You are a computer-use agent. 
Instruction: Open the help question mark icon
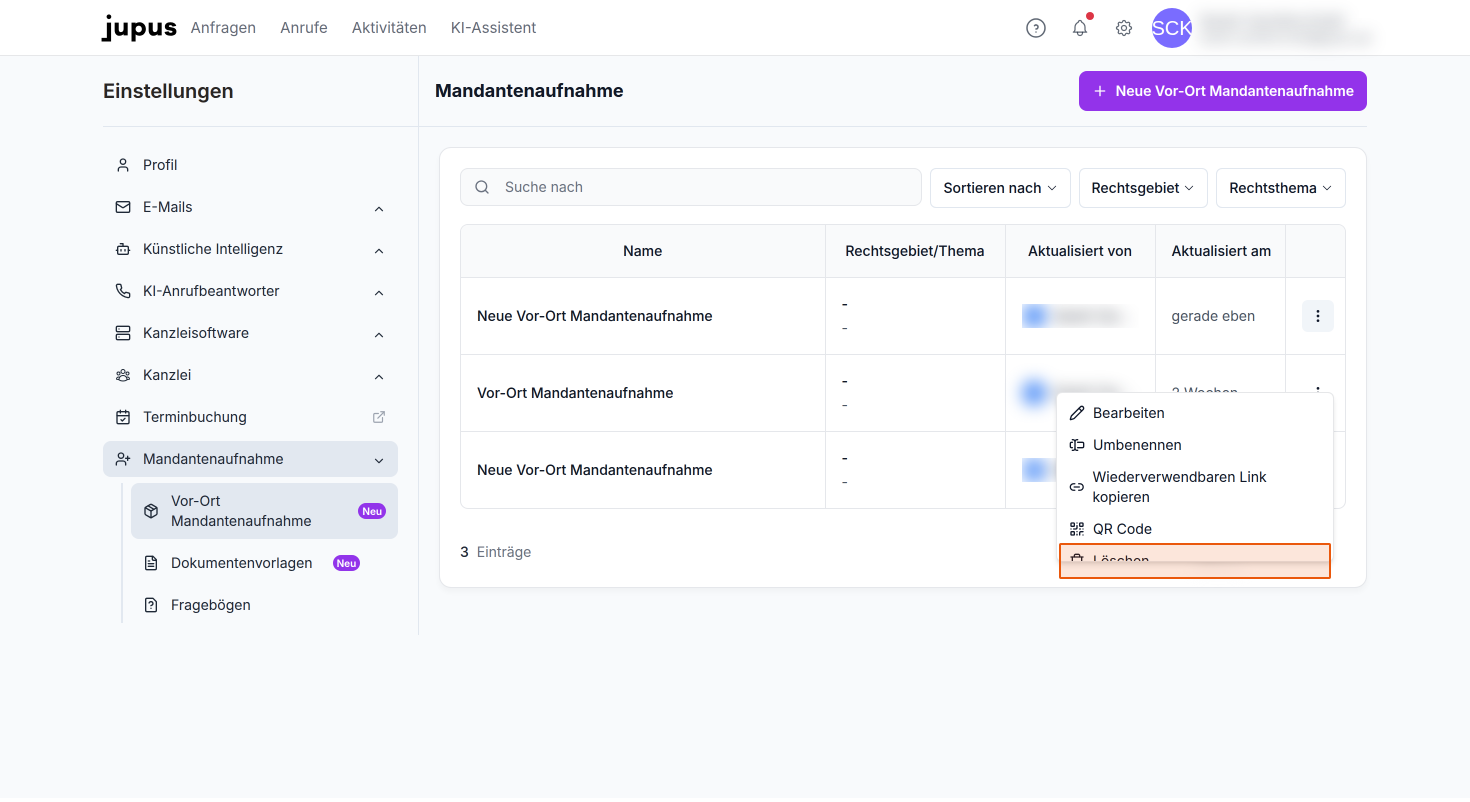[1036, 28]
